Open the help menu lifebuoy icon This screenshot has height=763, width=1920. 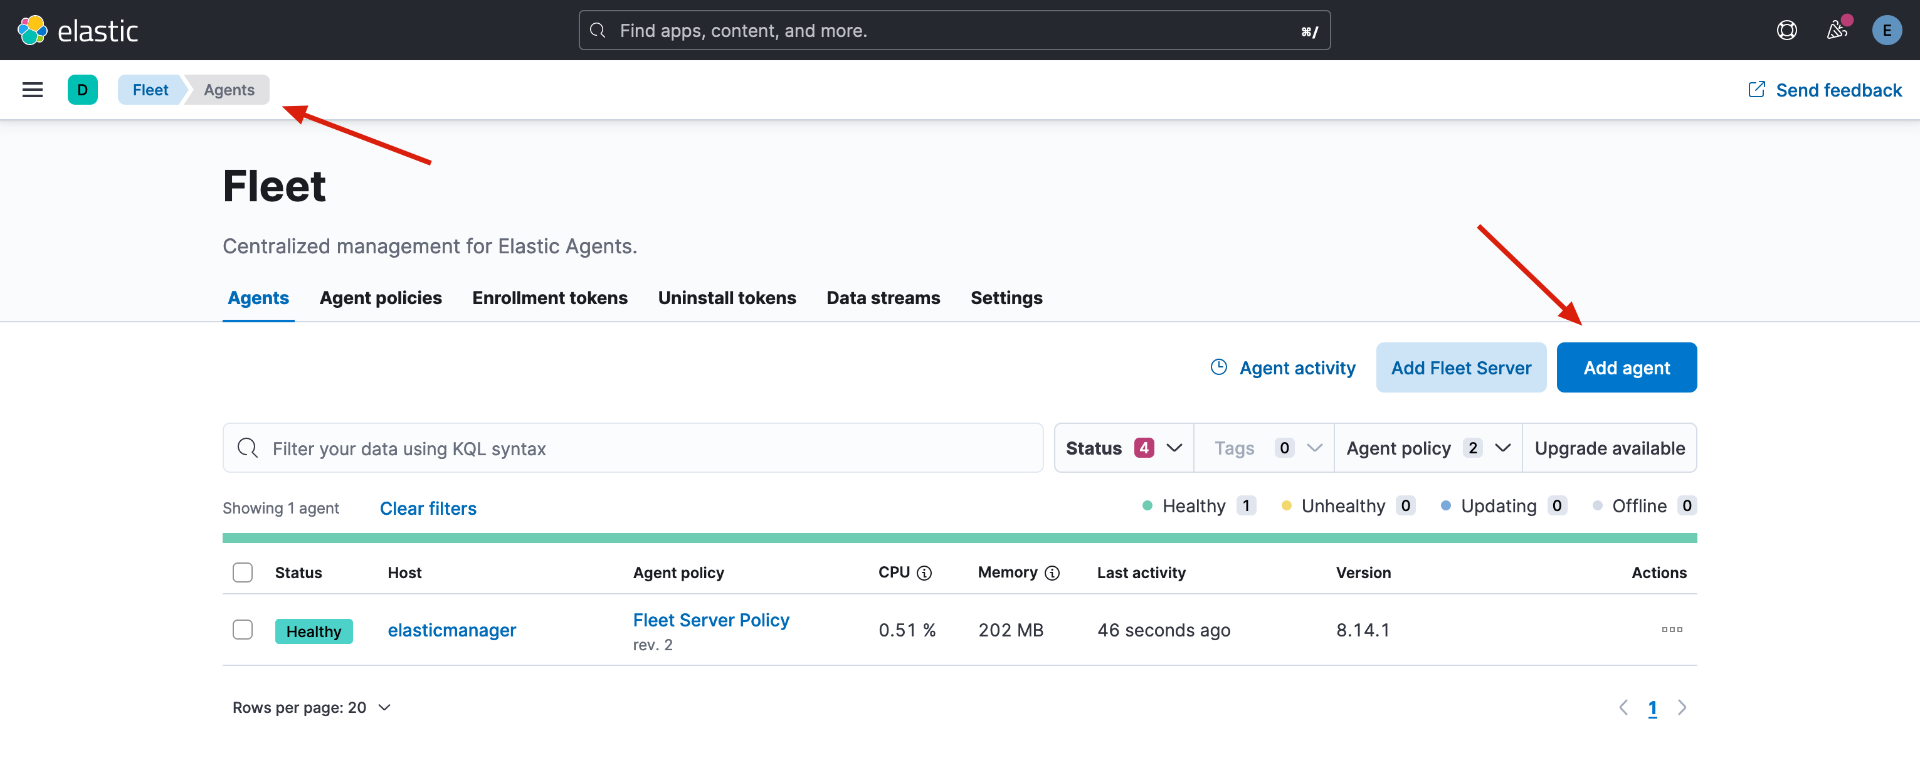tap(1787, 30)
